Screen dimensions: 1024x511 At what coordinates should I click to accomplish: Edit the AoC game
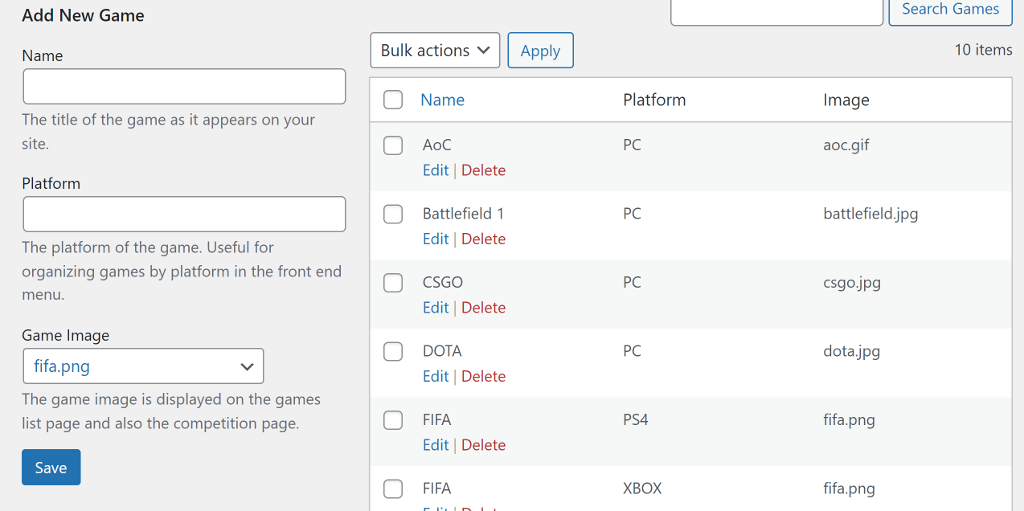coord(436,171)
